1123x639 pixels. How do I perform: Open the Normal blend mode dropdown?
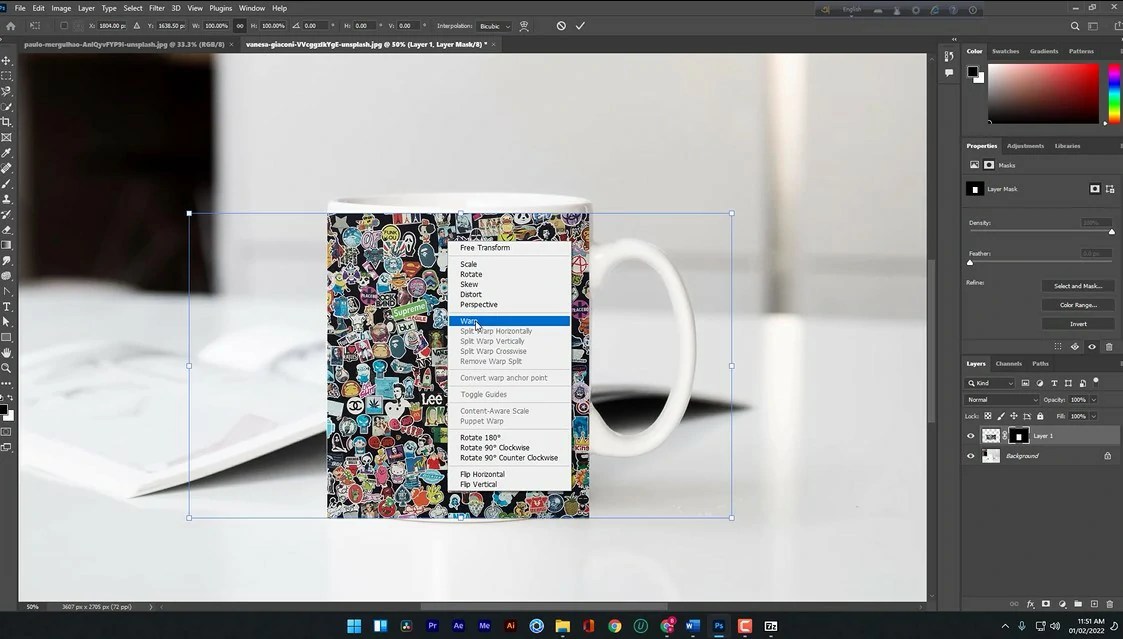point(1001,400)
